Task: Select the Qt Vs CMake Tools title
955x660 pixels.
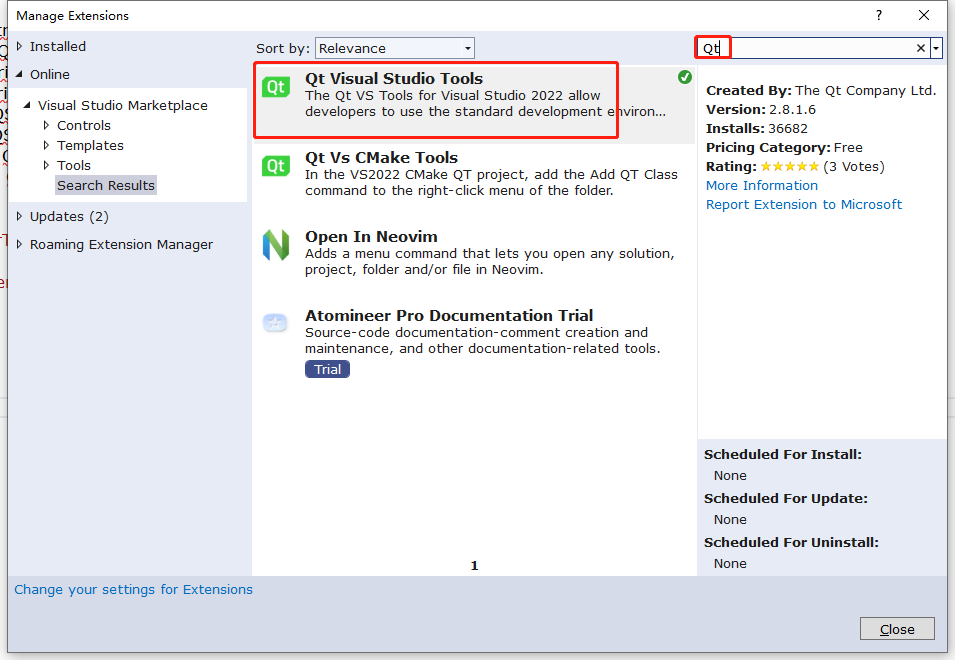Action: click(x=381, y=158)
